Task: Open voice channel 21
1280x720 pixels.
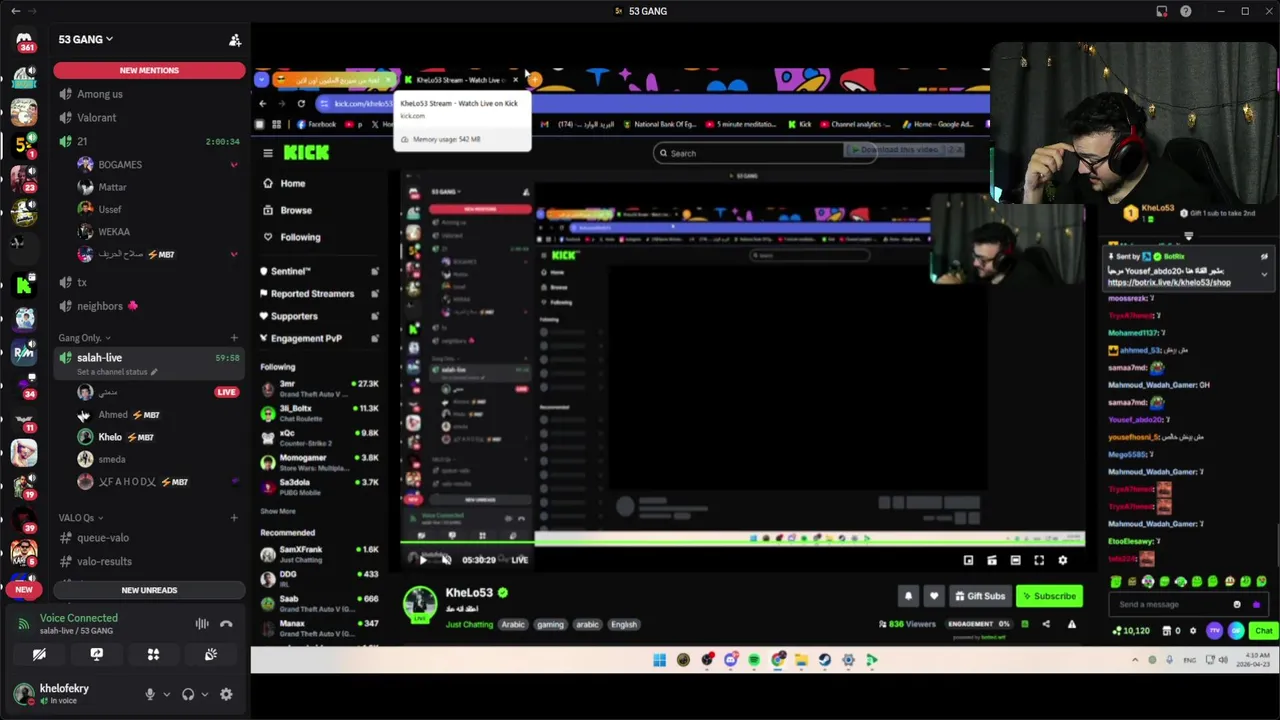Action: pos(149,141)
